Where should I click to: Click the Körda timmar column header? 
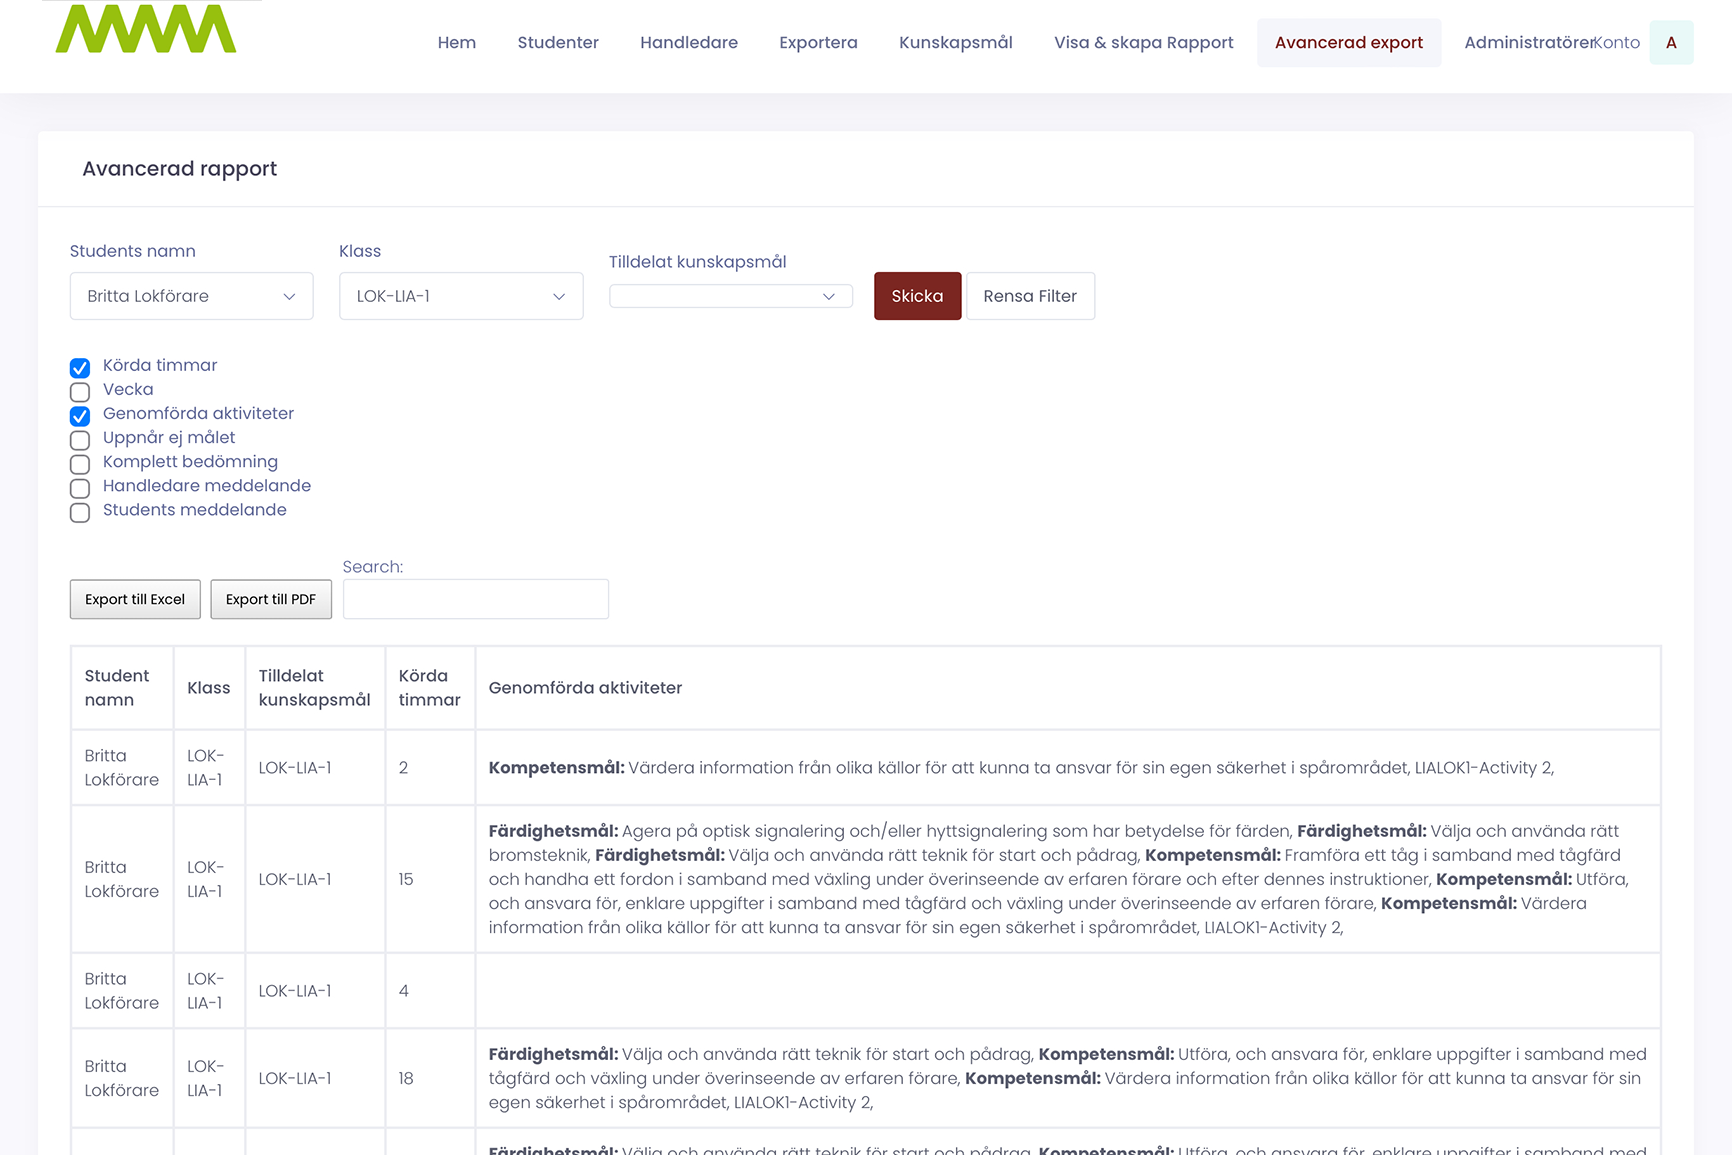[430, 688]
